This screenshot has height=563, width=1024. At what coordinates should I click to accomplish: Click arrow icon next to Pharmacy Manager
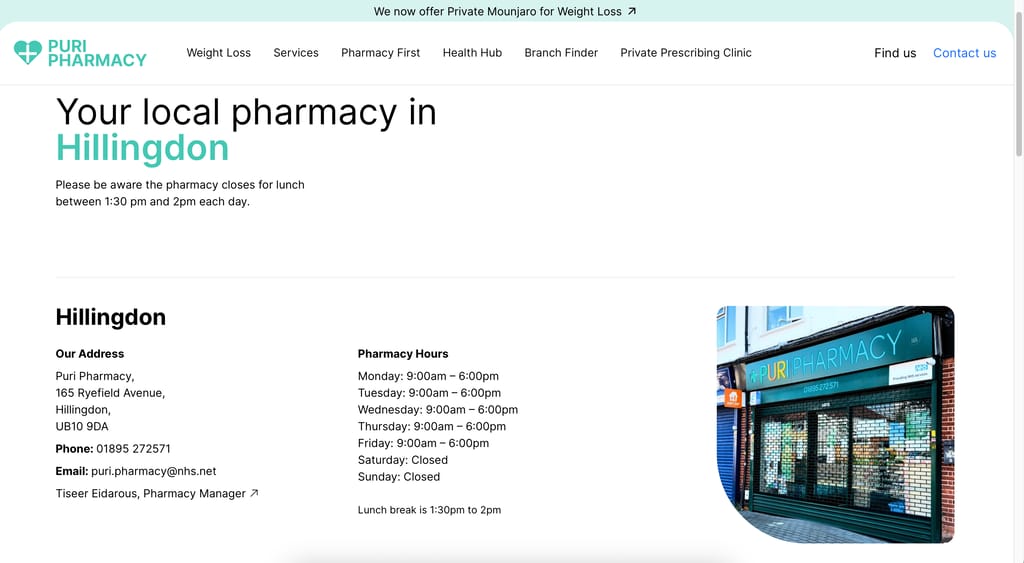point(254,493)
